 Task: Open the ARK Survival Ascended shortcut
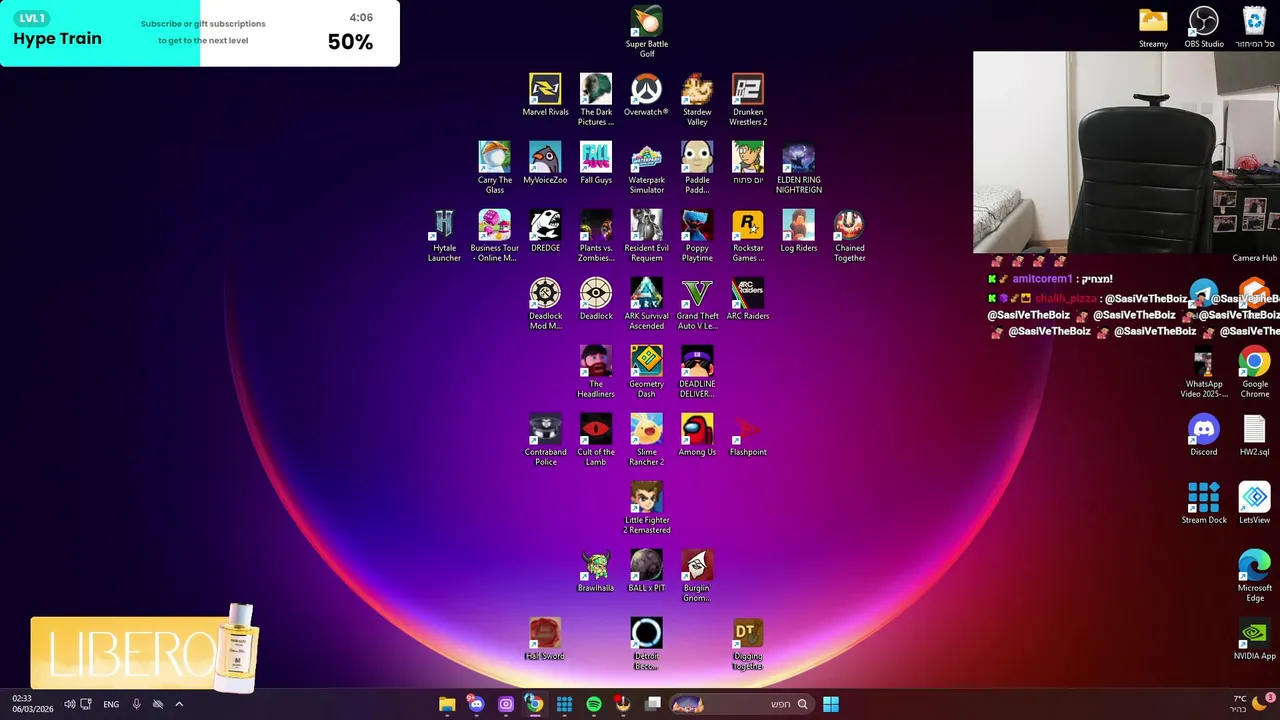(646, 303)
